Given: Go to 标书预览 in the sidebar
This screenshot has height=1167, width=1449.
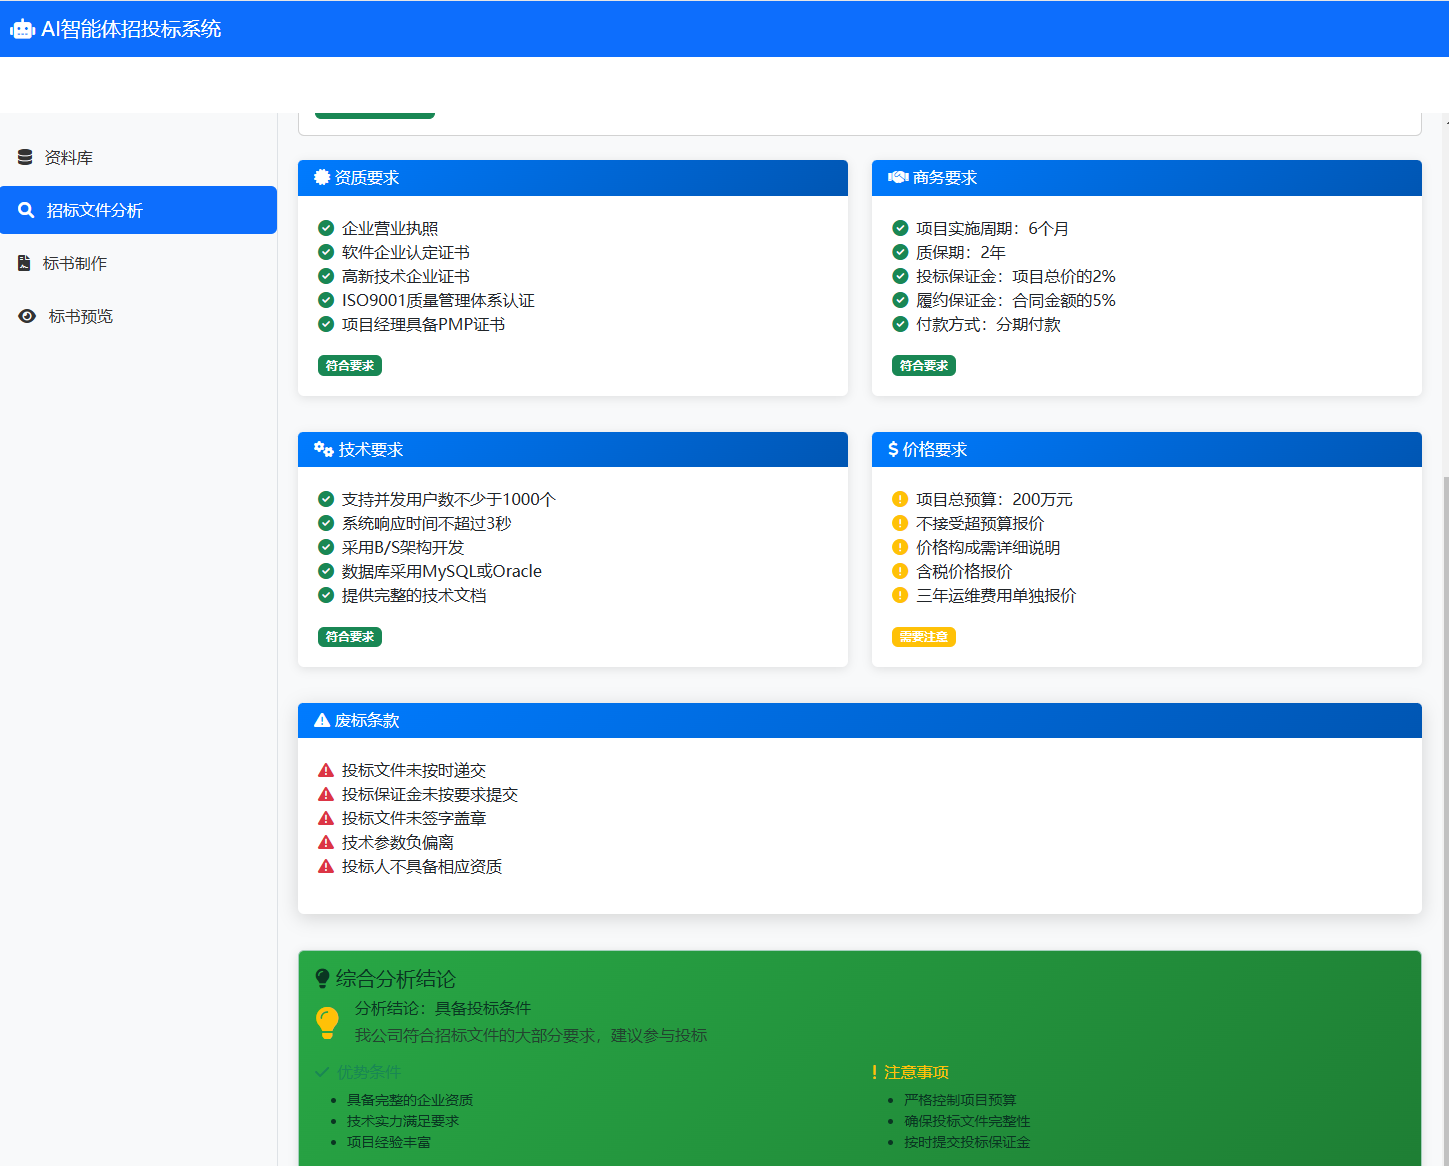Looking at the screenshot, I should (80, 317).
